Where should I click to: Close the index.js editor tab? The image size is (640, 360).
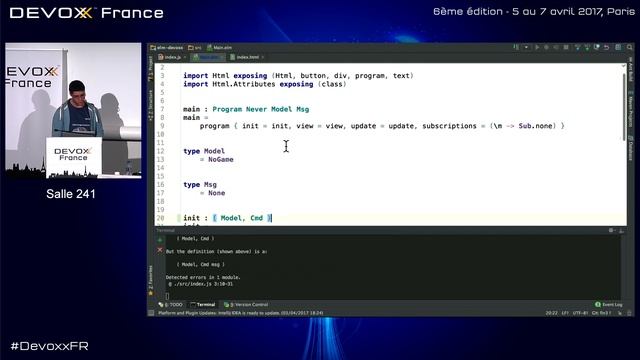184,57
